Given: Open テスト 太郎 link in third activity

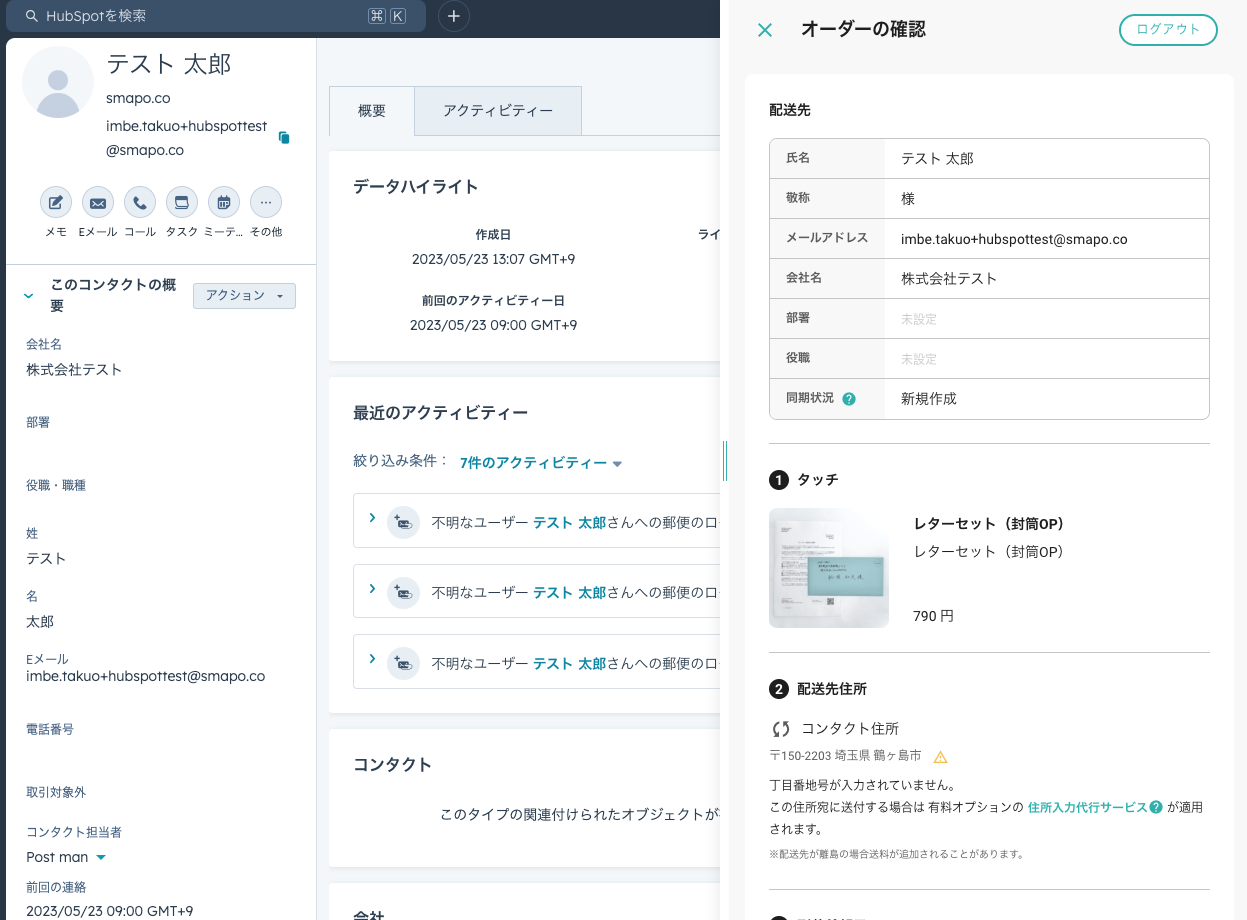Looking at the screenshot, I should coord(569,663).
